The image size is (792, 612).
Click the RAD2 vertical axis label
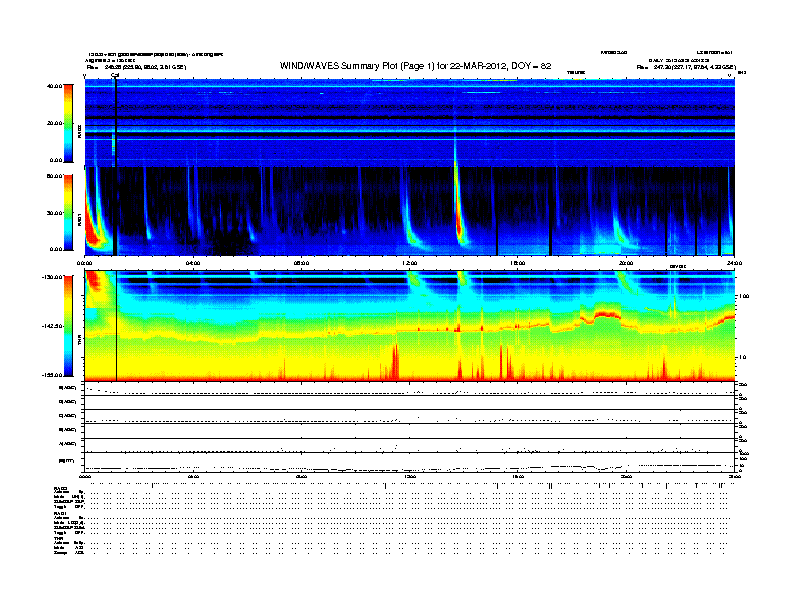[79, 132]
